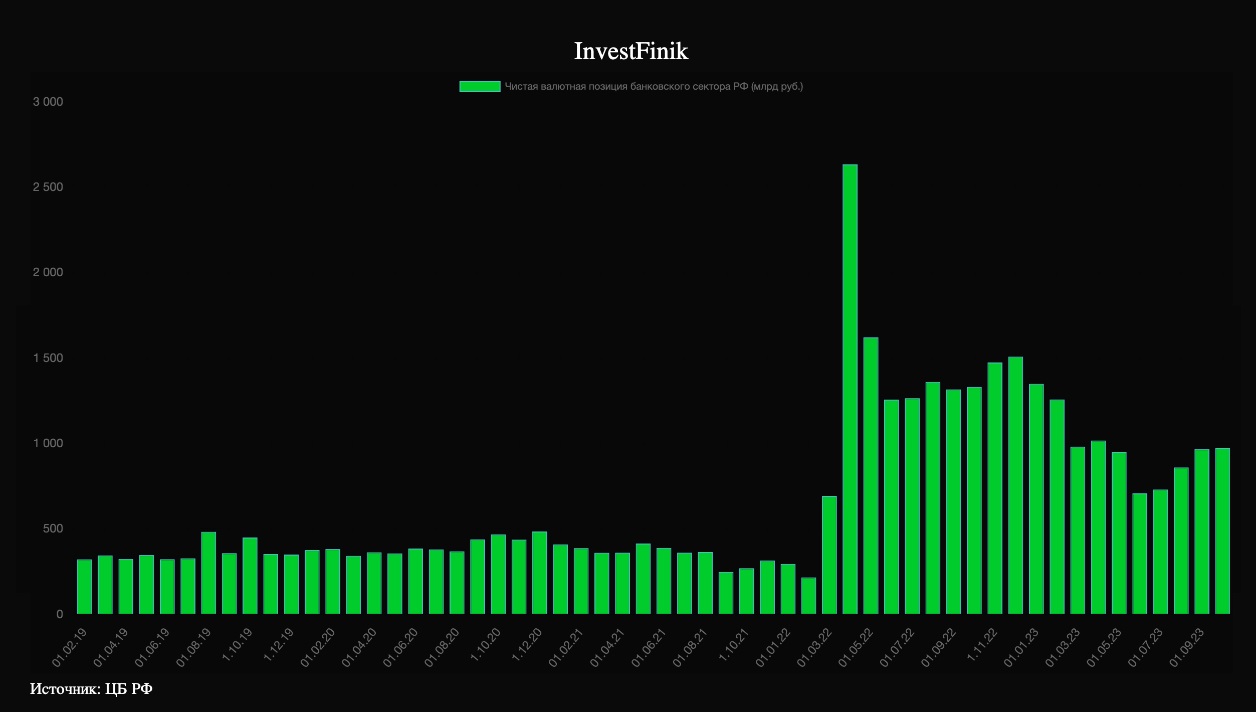Select the bar above 01.01.23
The height and width of the screenshot is (712, 1256).
tap(1036, 499)
